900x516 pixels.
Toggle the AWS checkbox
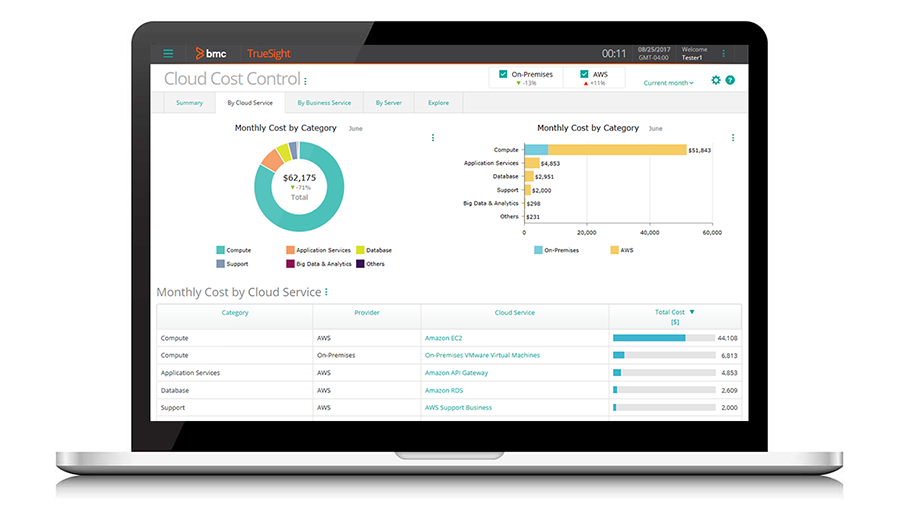584,74
